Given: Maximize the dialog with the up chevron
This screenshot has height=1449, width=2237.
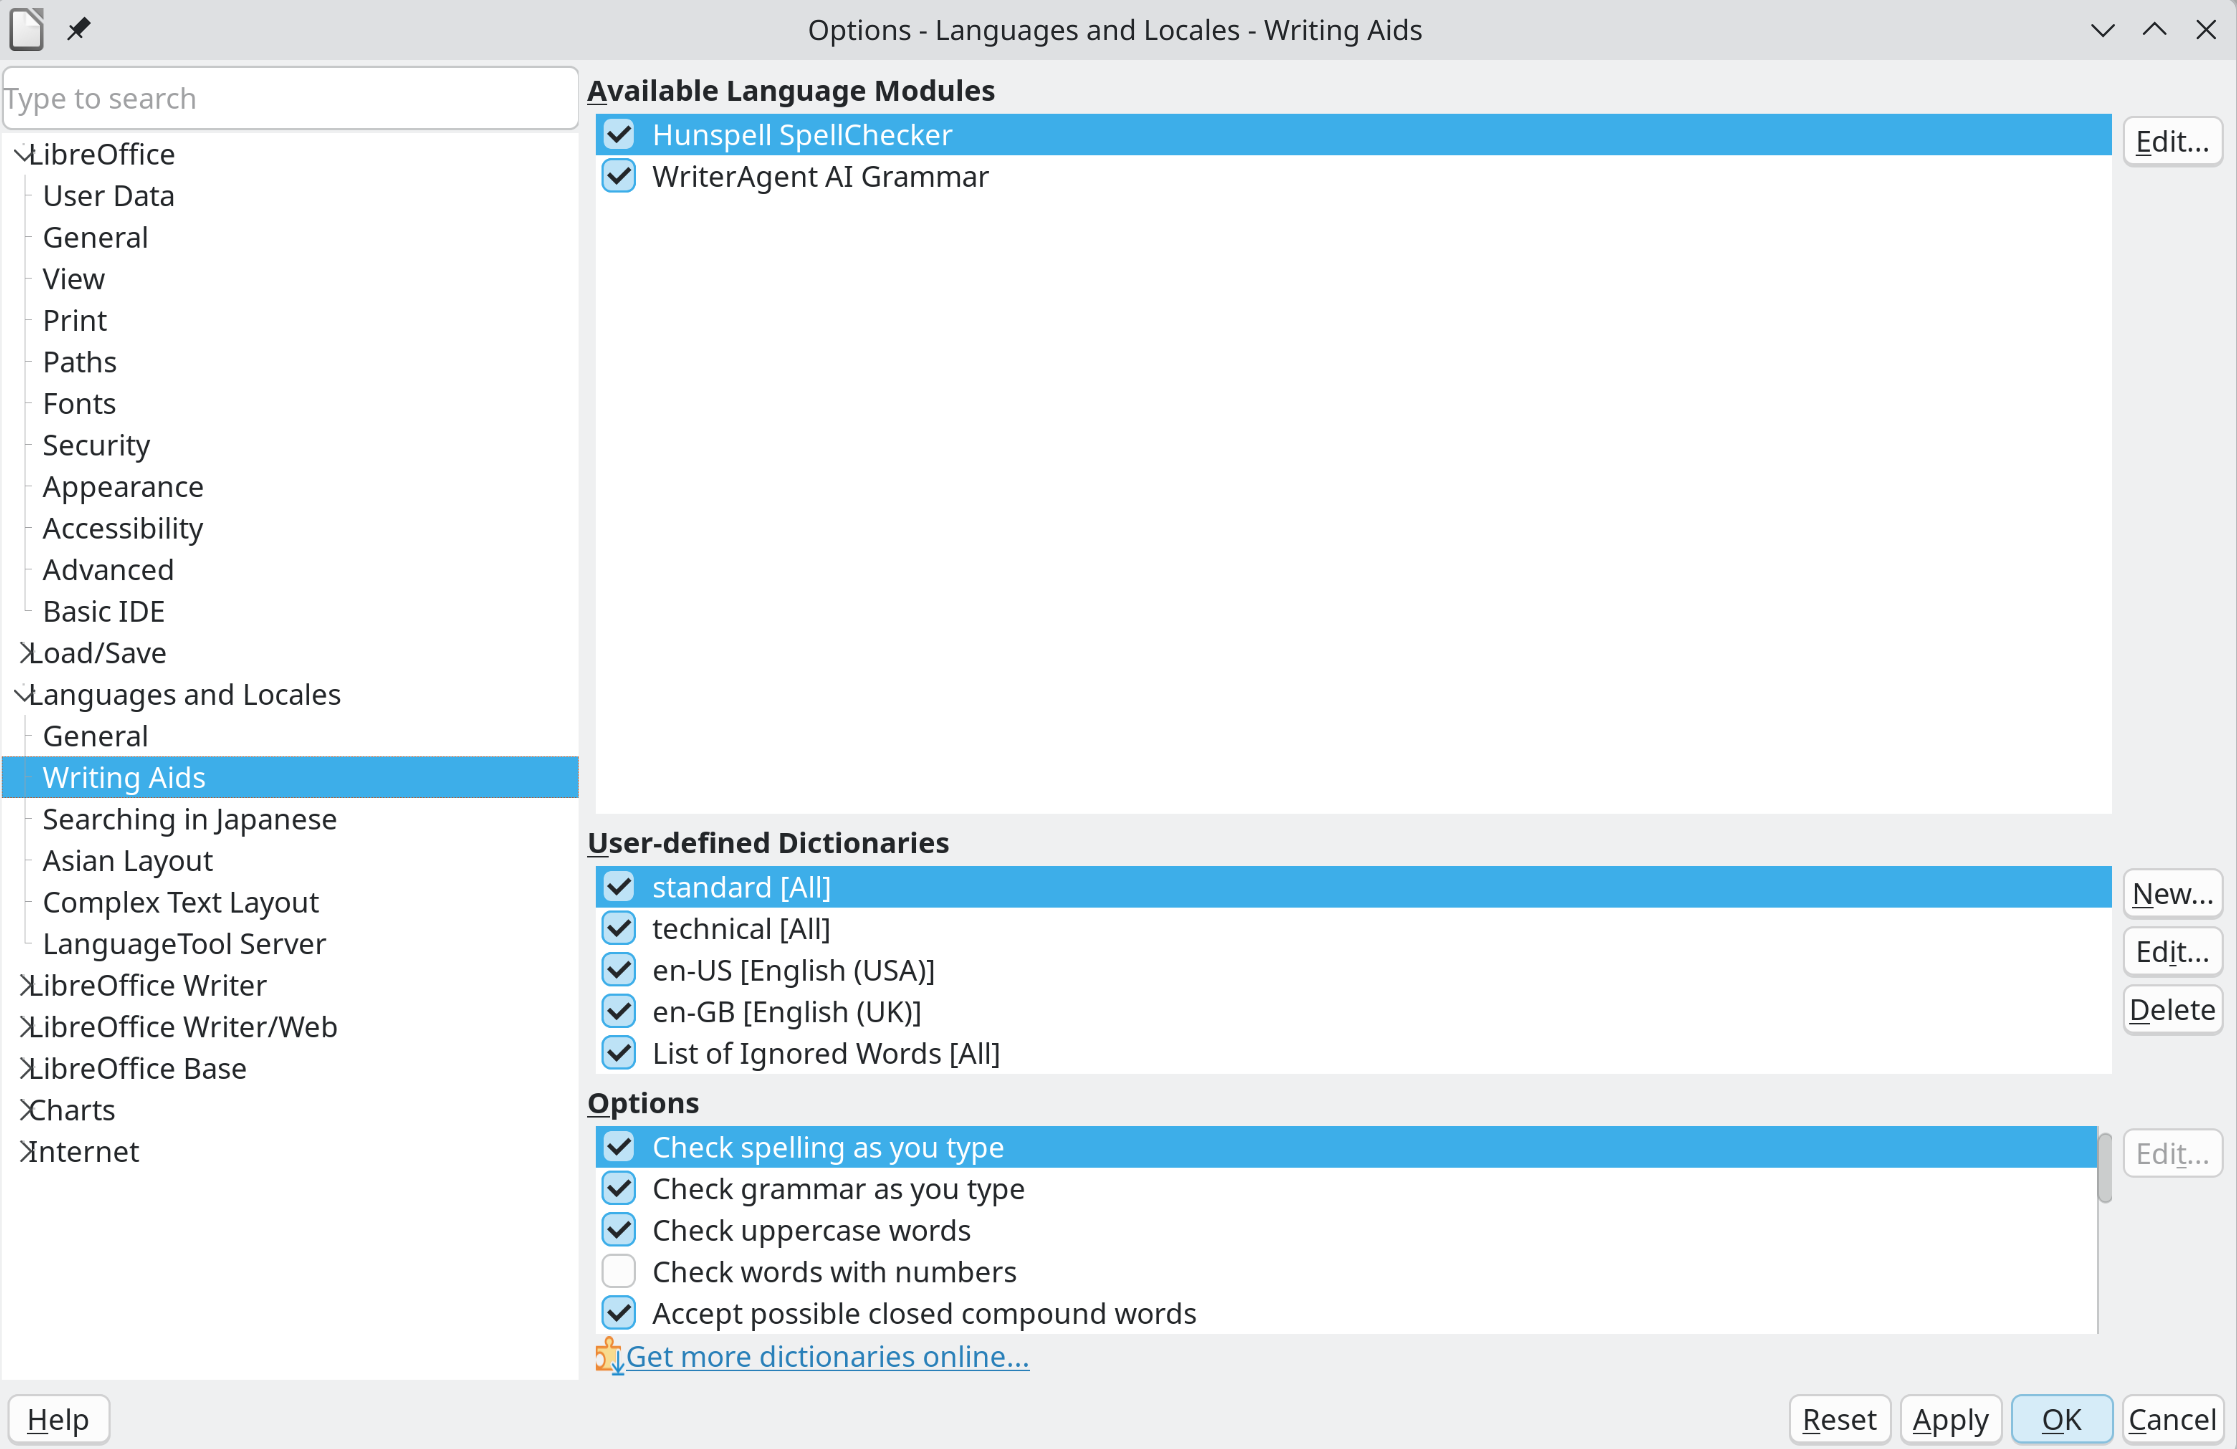Looking at the screenshot, I should pos(2155,30).
